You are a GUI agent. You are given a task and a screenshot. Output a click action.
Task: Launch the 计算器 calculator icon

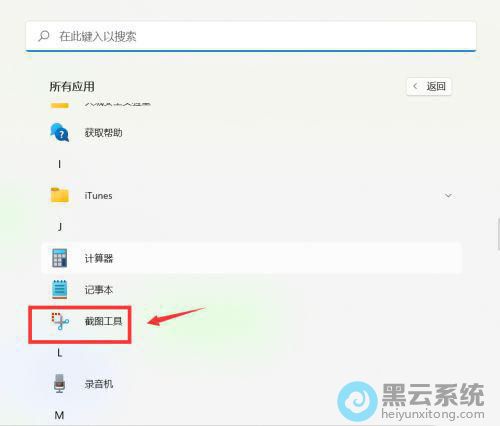coord(60,258)
